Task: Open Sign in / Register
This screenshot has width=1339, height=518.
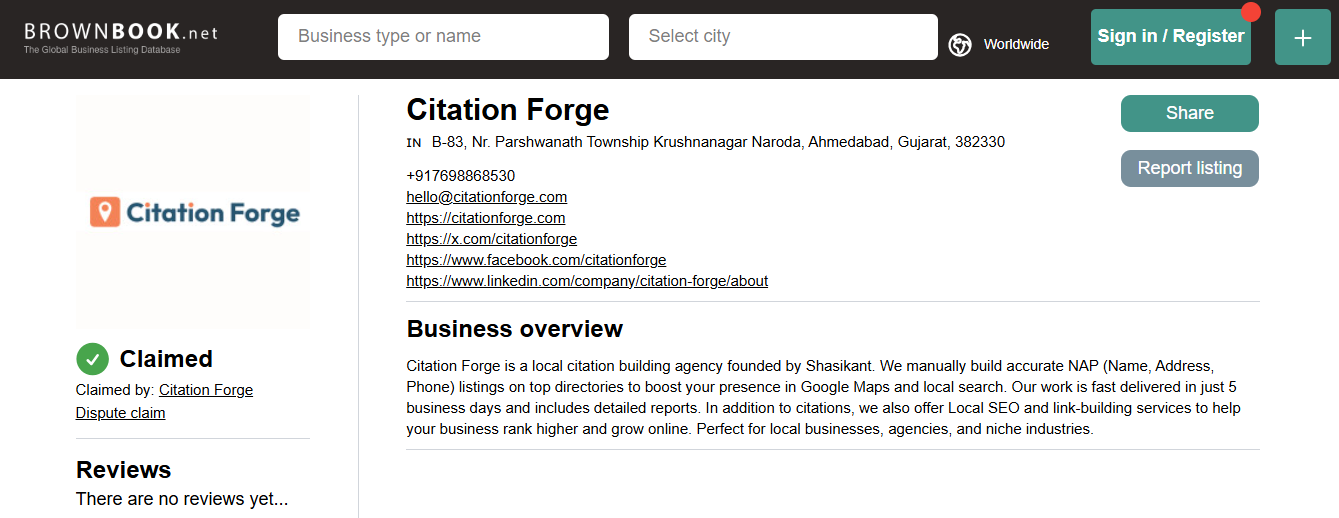Action: tap(1171, 37)
